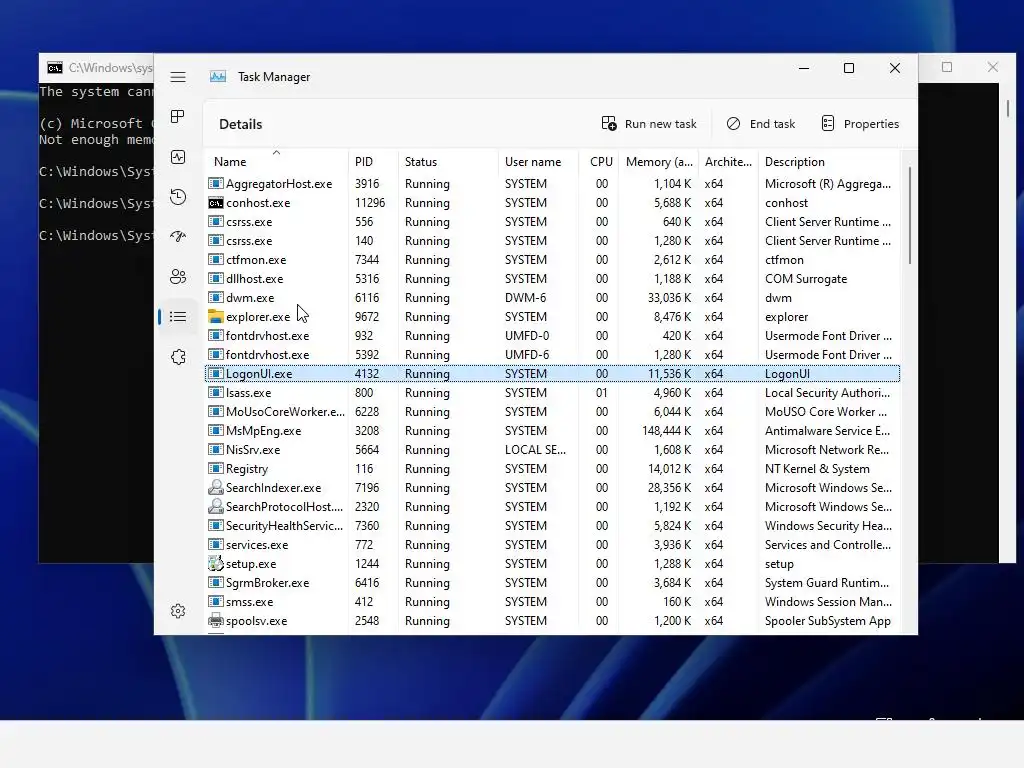Click End task button

point(761,123)
